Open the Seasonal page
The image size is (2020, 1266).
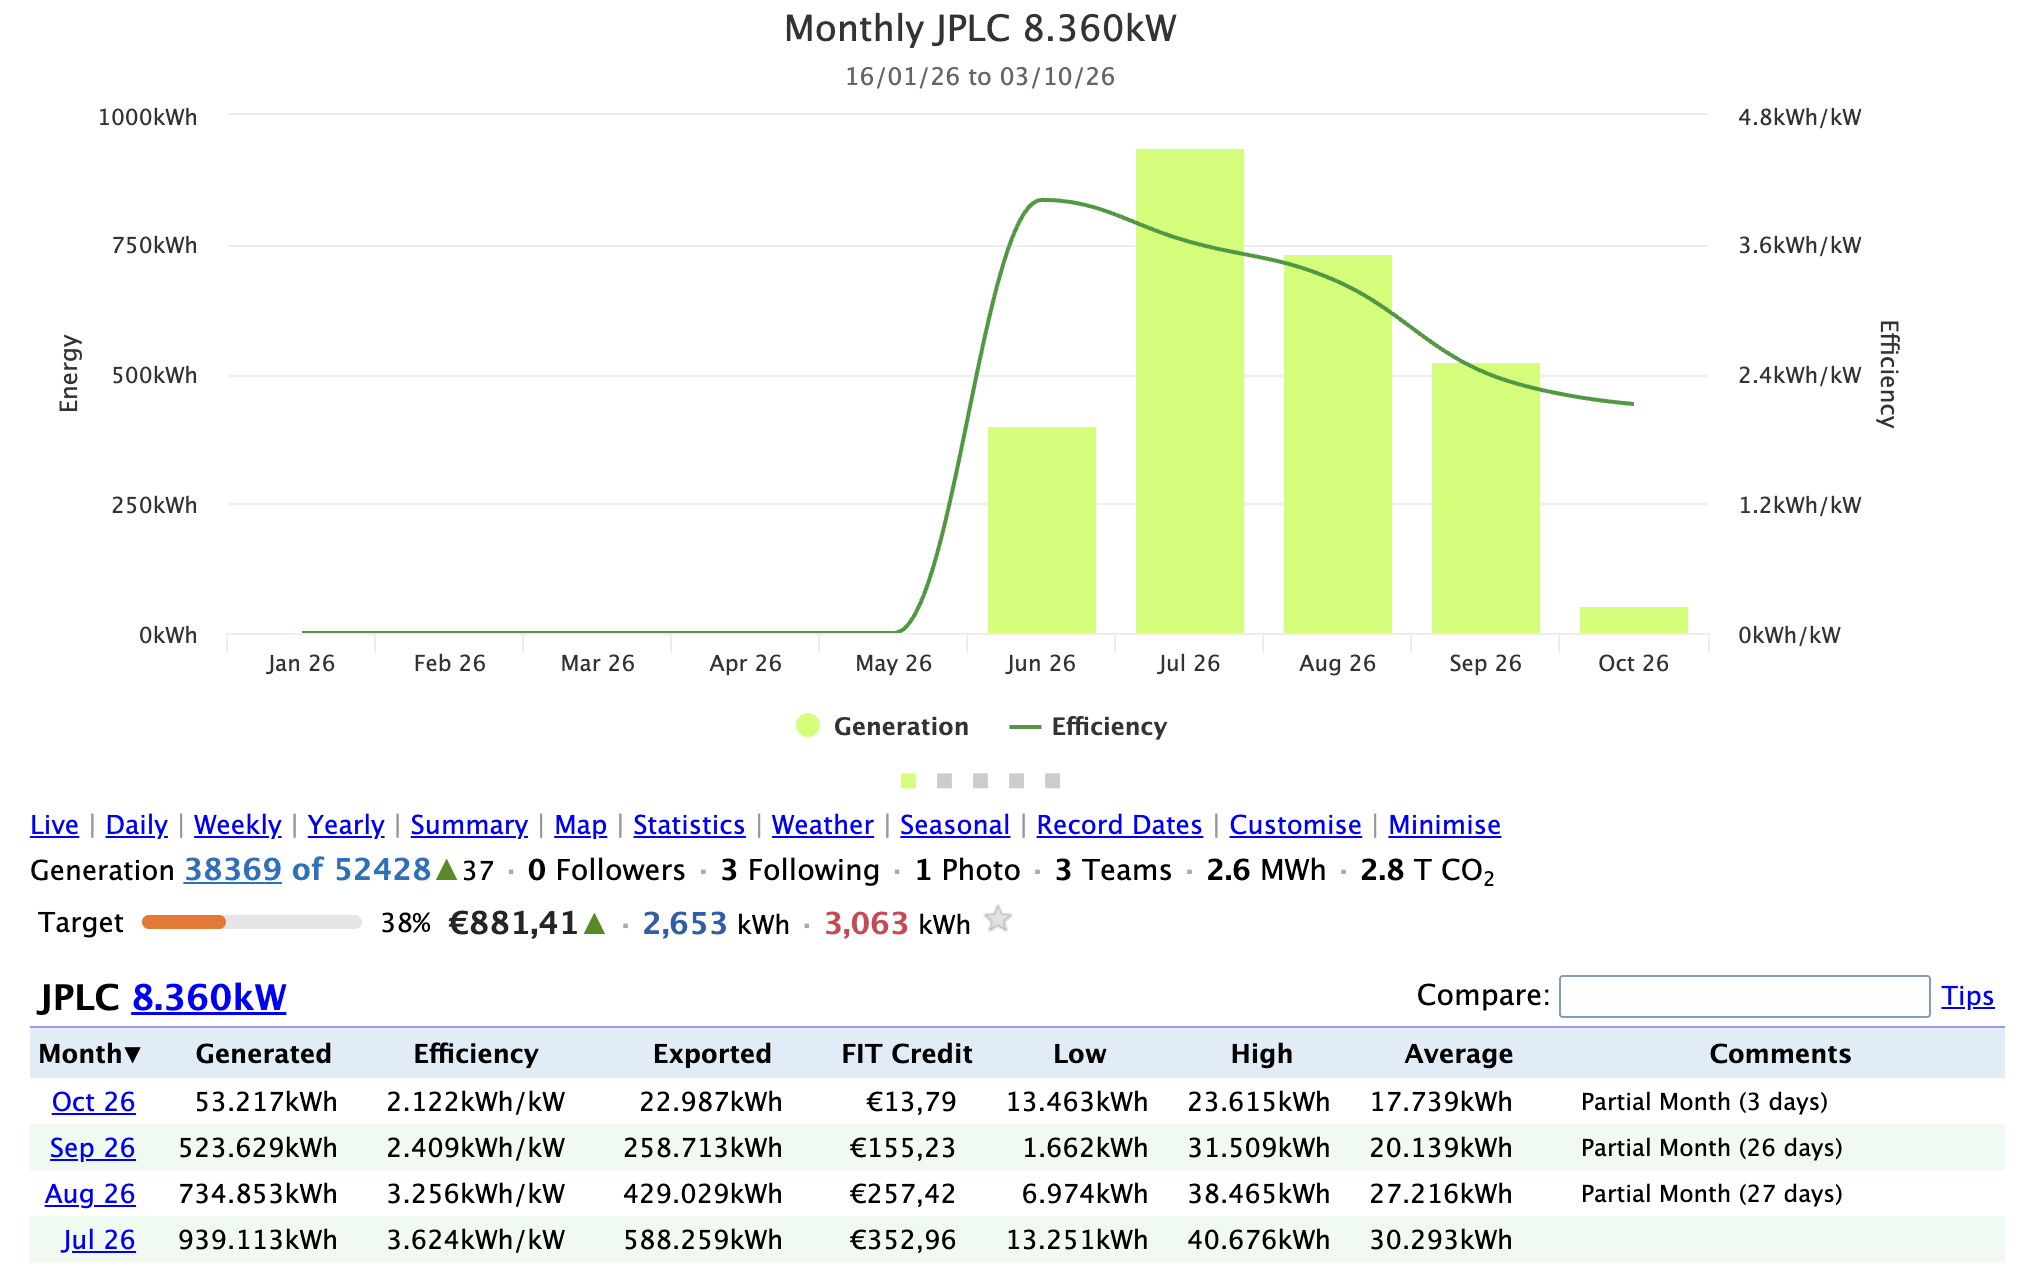click(955, 825)
